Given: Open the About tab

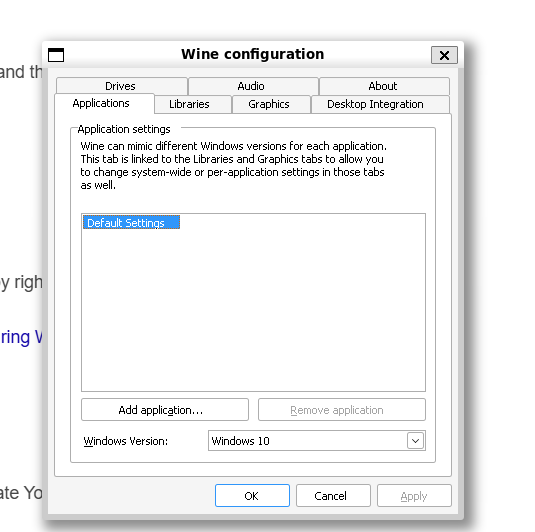Looking at the screenshot, I should tap(384, 86).
